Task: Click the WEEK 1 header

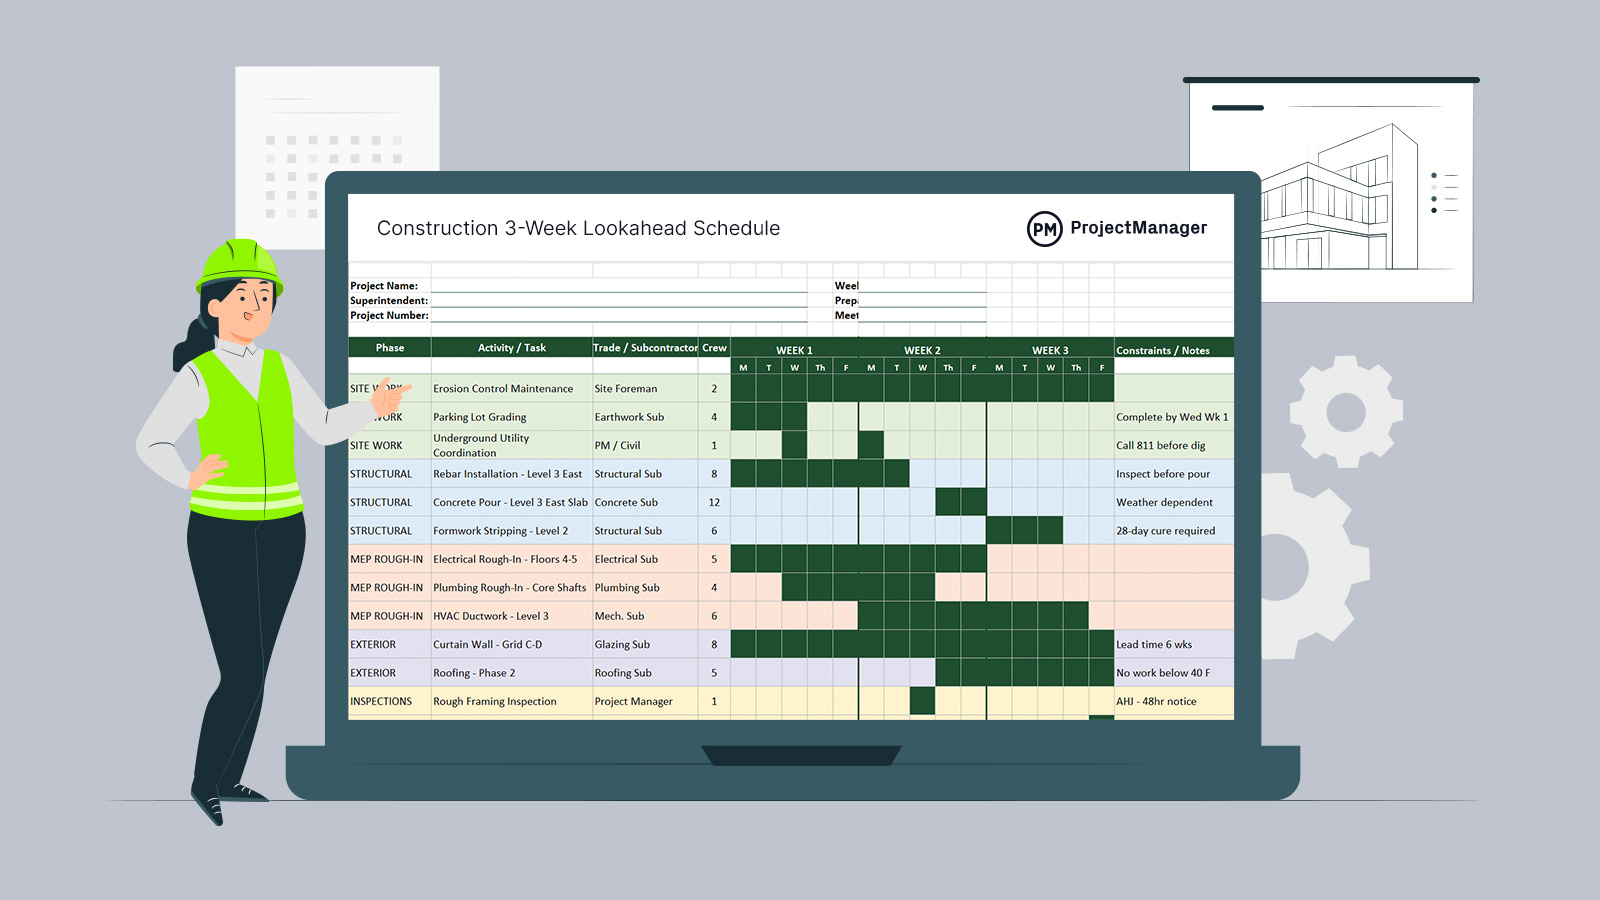Action: [794, 350]
